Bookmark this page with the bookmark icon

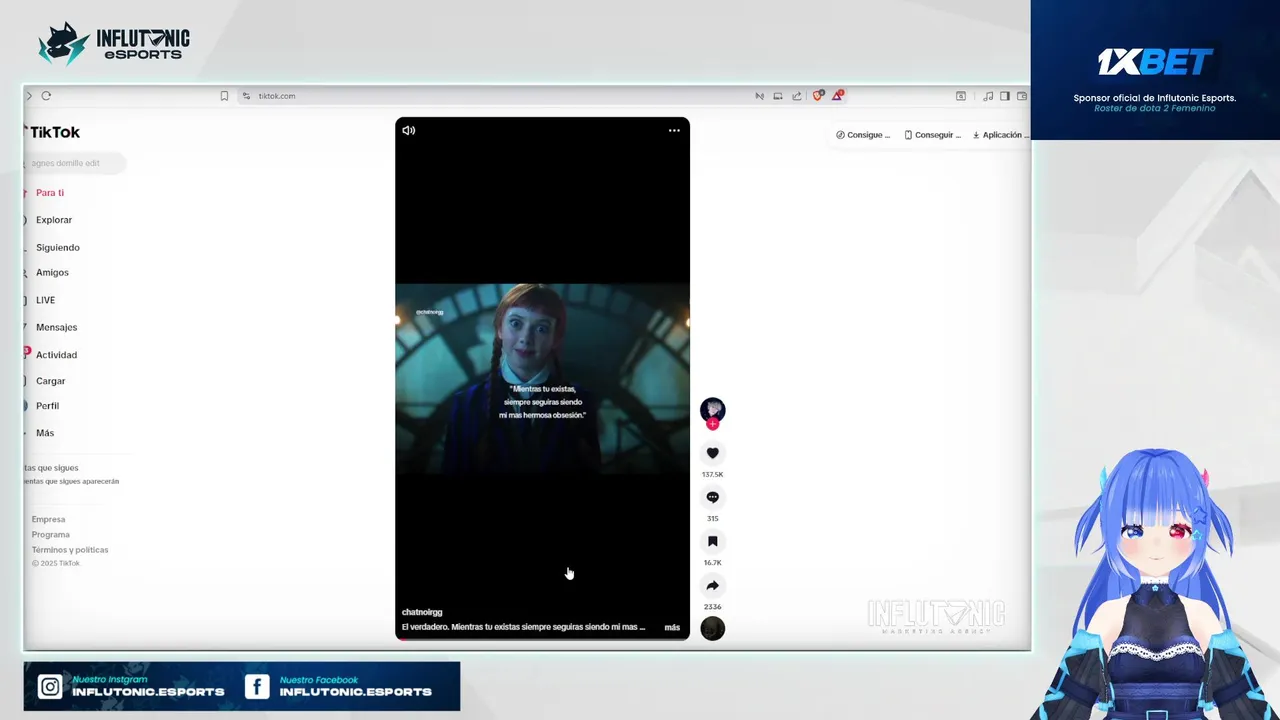tap(224, 96)
